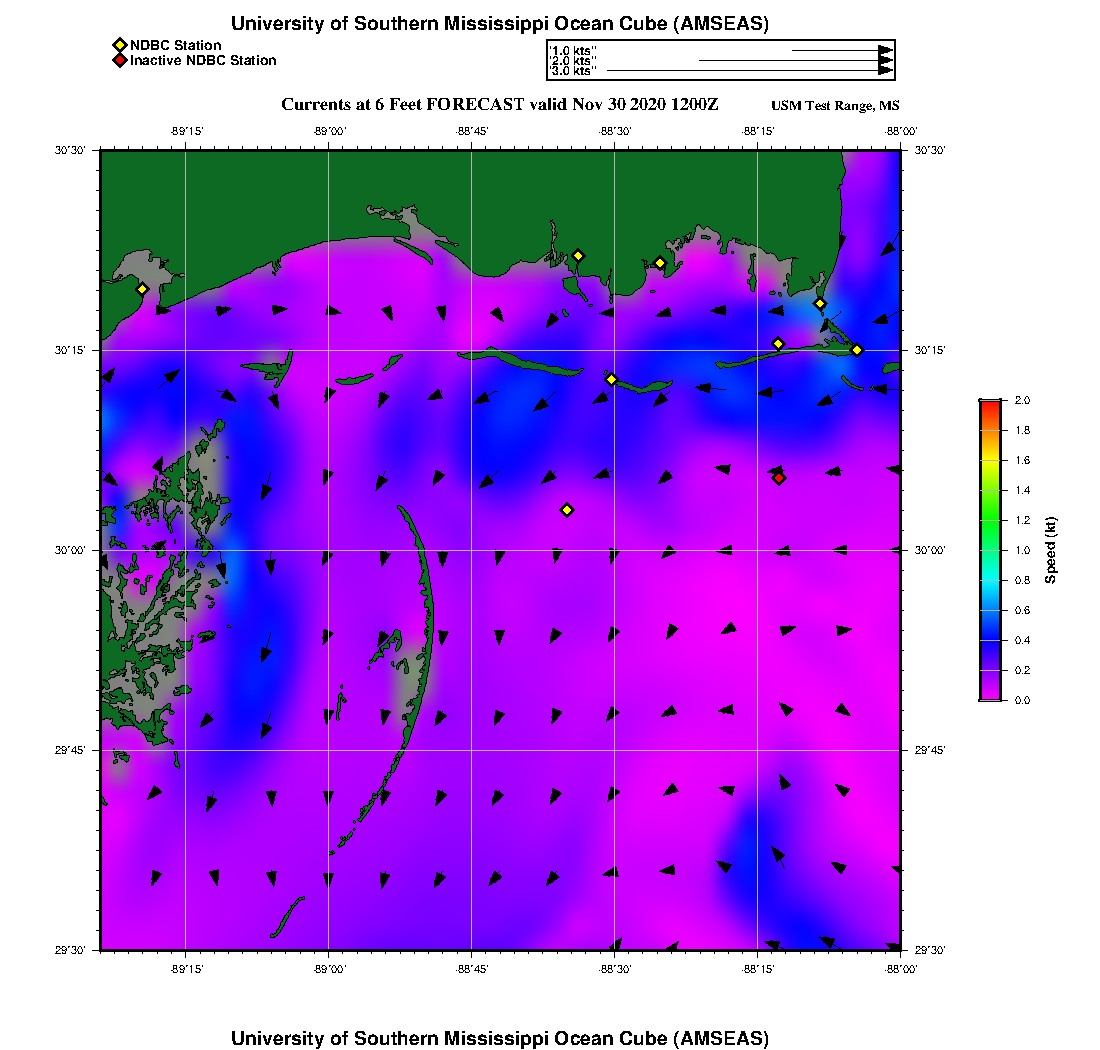Click the westernmost yellow NDBC station marker
The image size is (1100, 1050).
pos(142,289)
